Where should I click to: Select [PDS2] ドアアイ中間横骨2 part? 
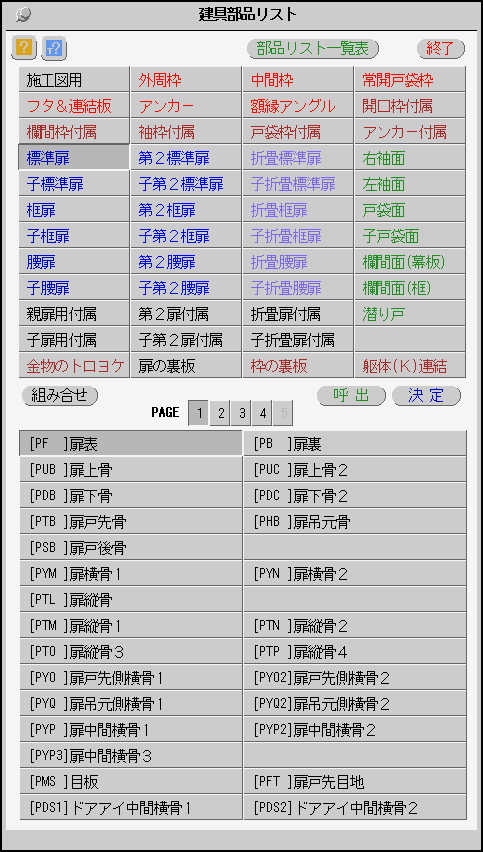click(x=355, y=807)
